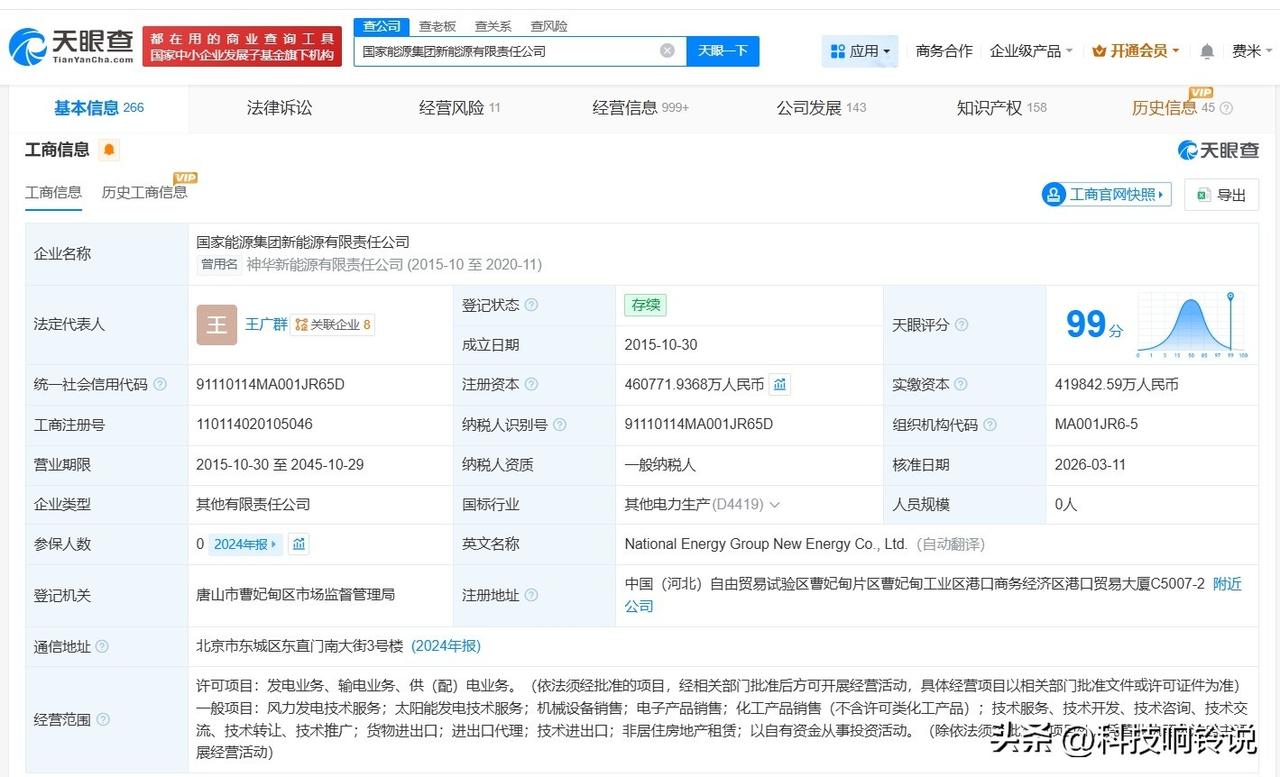
Task: Click the notification bell in the top bar
Action: coord(1207,51)
